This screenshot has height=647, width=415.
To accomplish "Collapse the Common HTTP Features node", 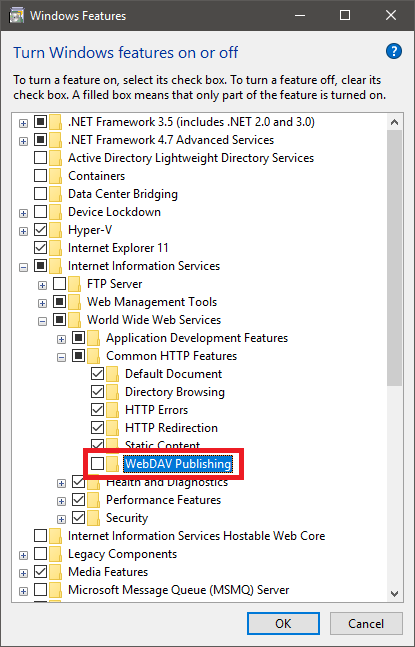I will [61, 358].
